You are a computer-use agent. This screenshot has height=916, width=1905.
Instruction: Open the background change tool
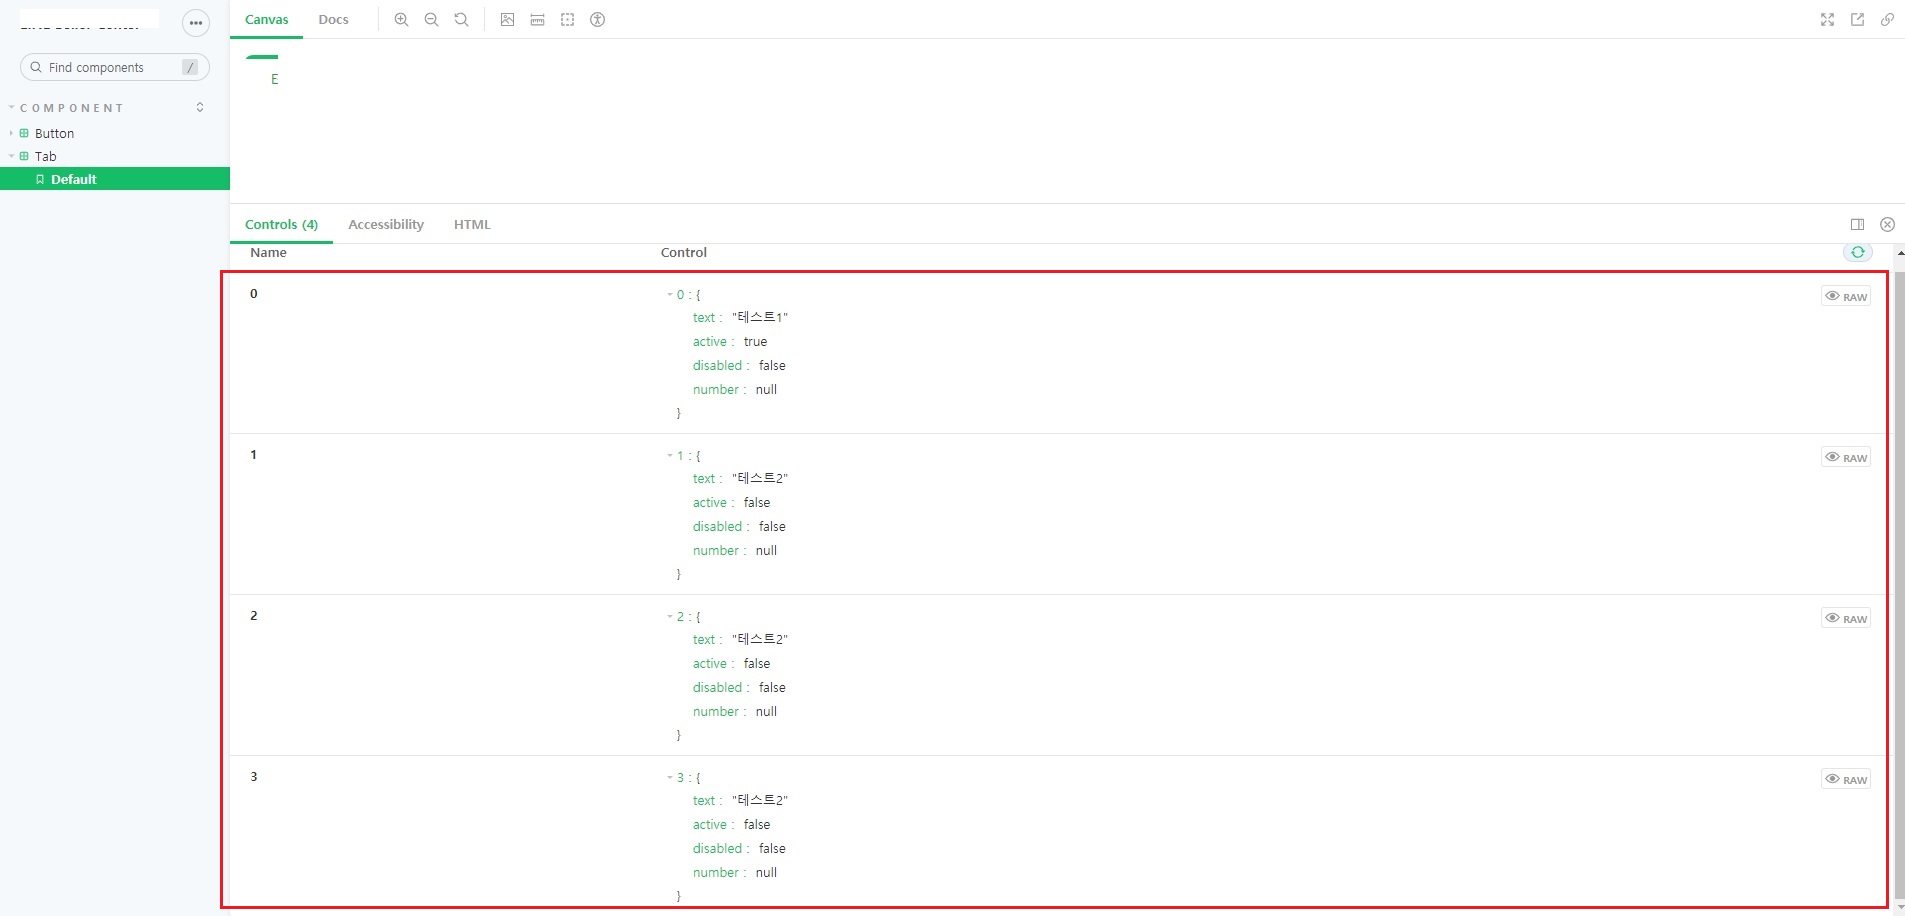point(507,20)
